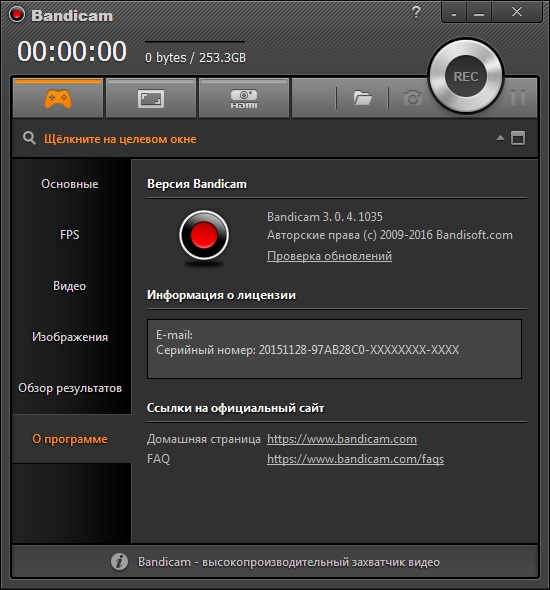Toggle the window mode icon beside arrow
The width and height of the screenshot is (550, 590).
(x=518, y=138)
